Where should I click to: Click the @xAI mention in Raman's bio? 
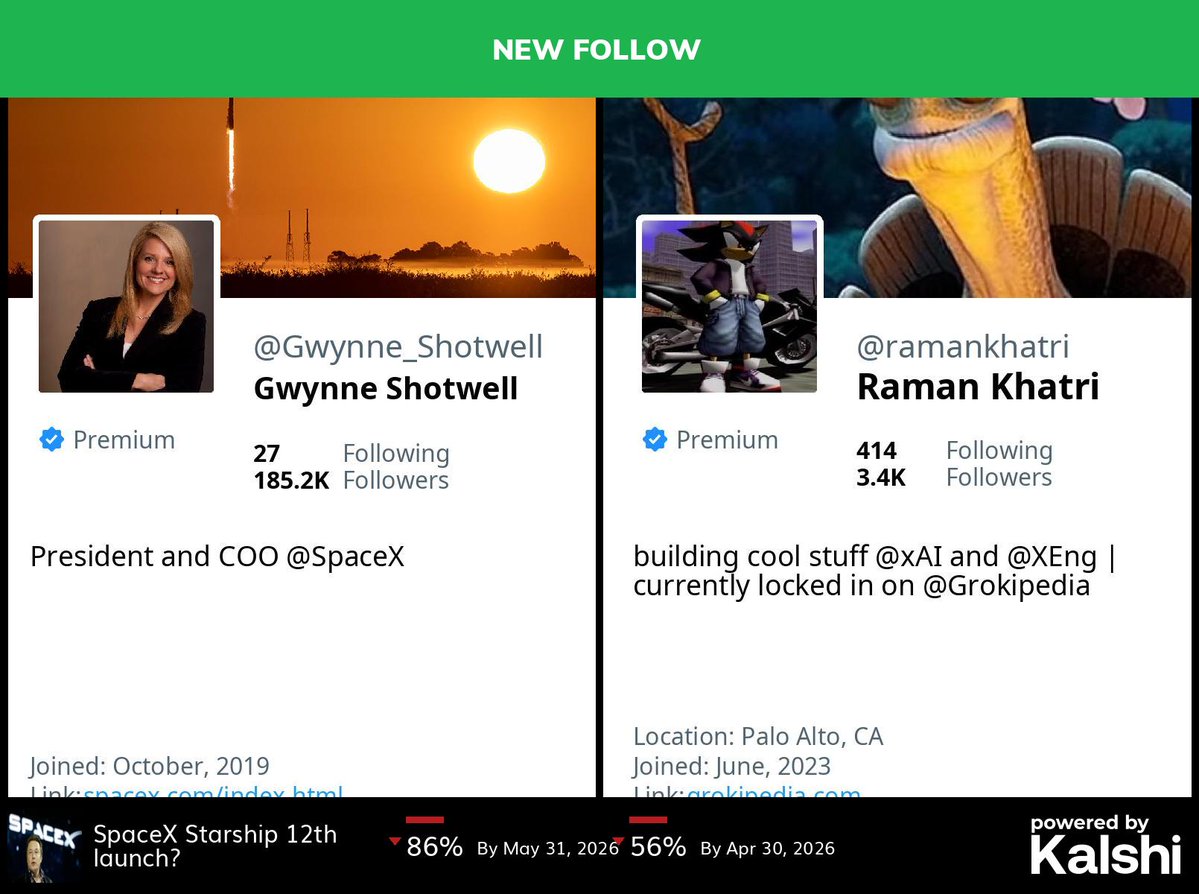(908, 556)
